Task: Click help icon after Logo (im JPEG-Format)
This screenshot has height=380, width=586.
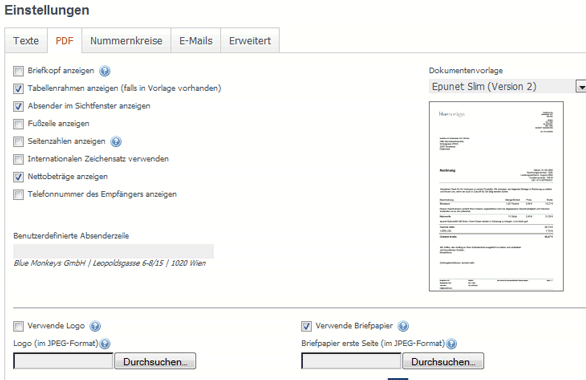Action: point(105,343)
